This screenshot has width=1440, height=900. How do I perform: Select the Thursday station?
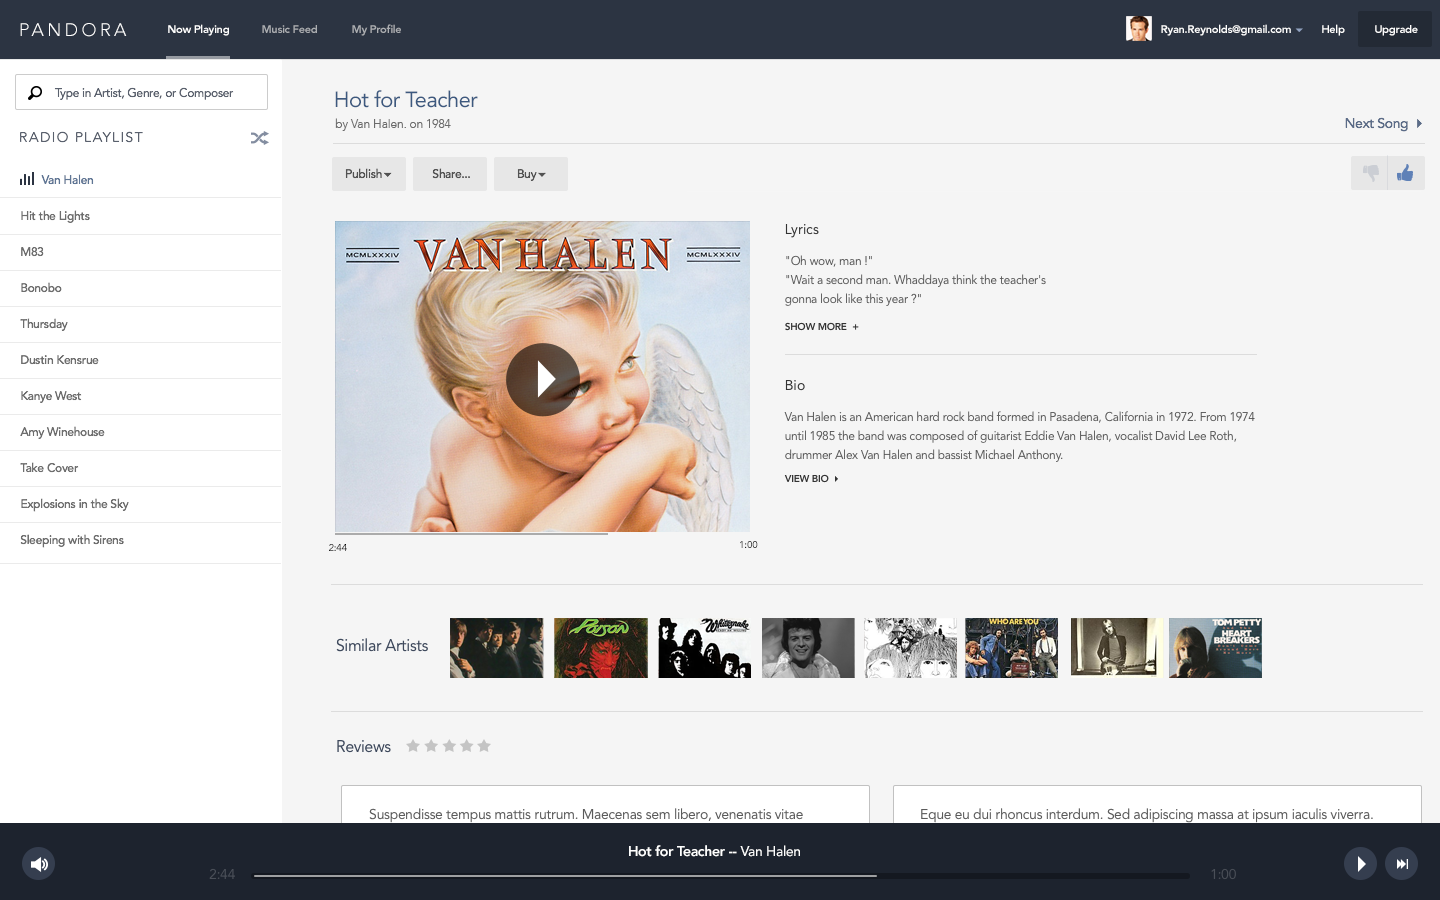[x=141, y=324]
